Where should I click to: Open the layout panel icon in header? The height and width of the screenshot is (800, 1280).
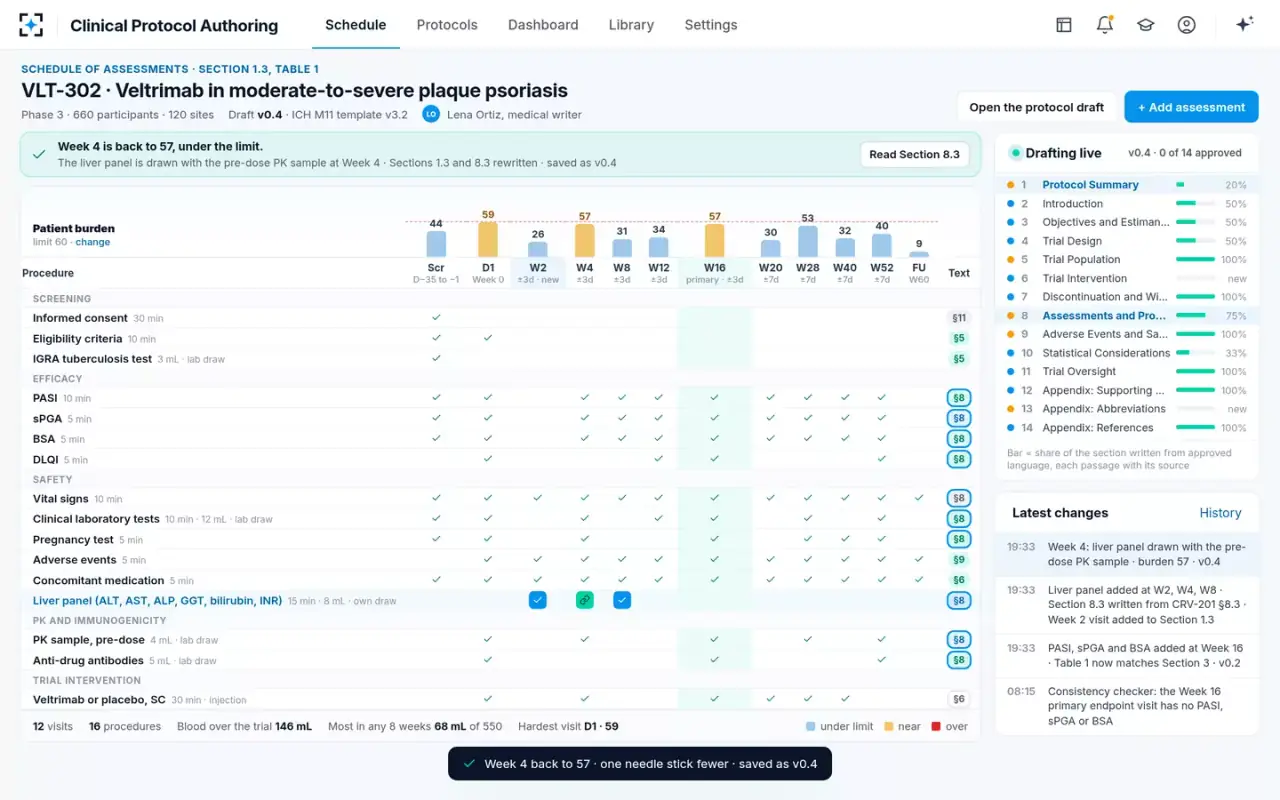pyautogui.click(x=1064, y=25)
